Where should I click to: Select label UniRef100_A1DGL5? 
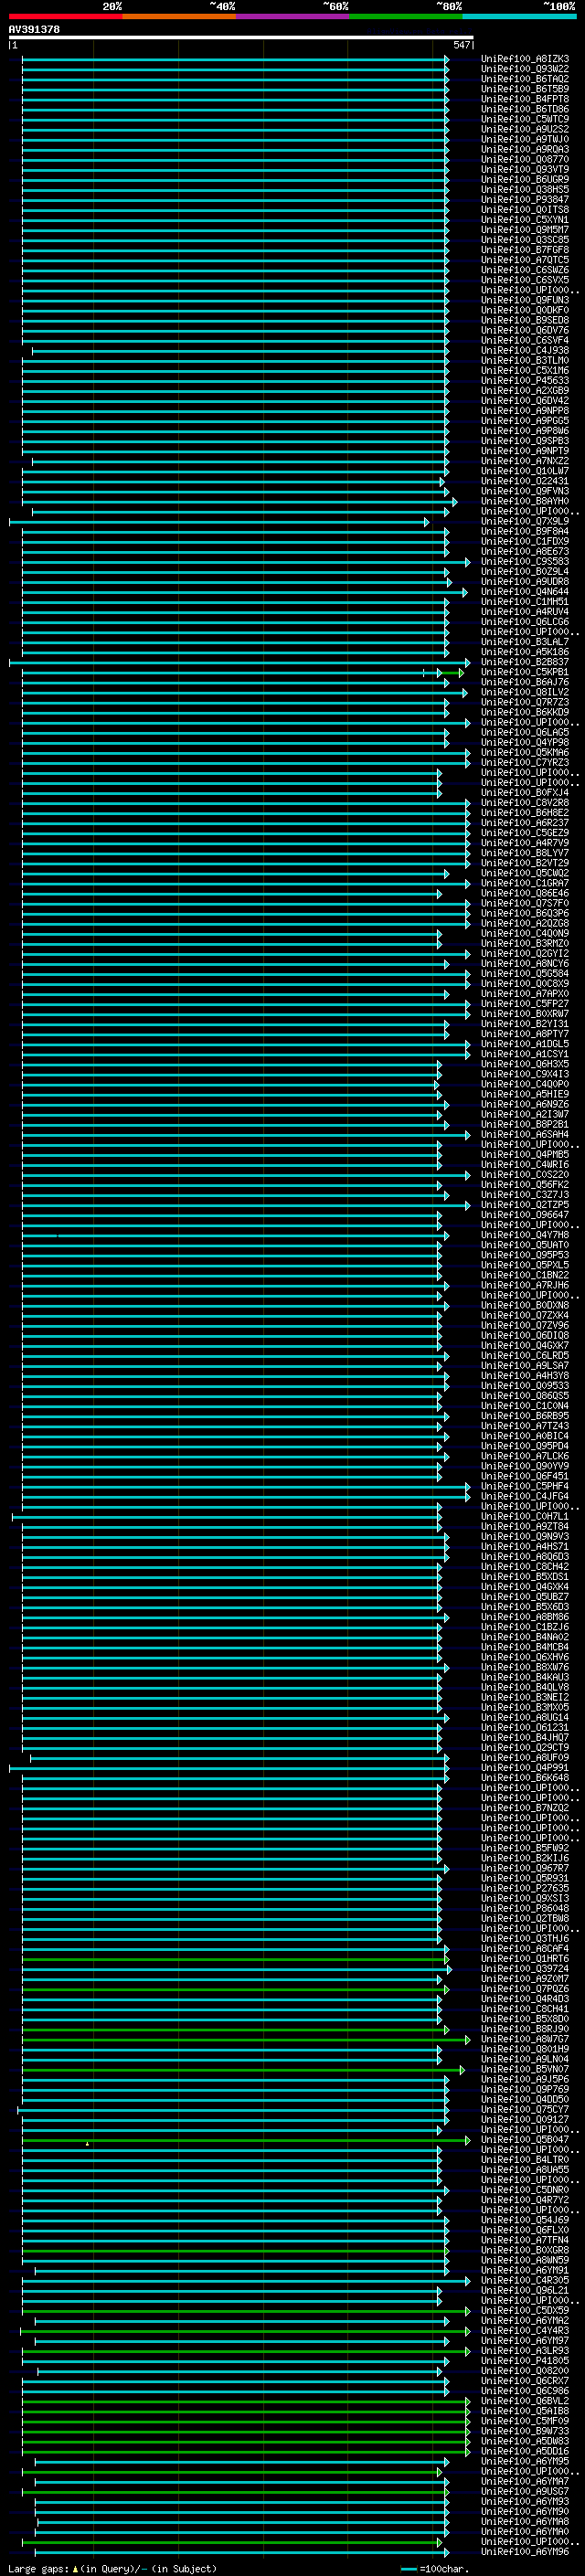(x=525, y=1044)
